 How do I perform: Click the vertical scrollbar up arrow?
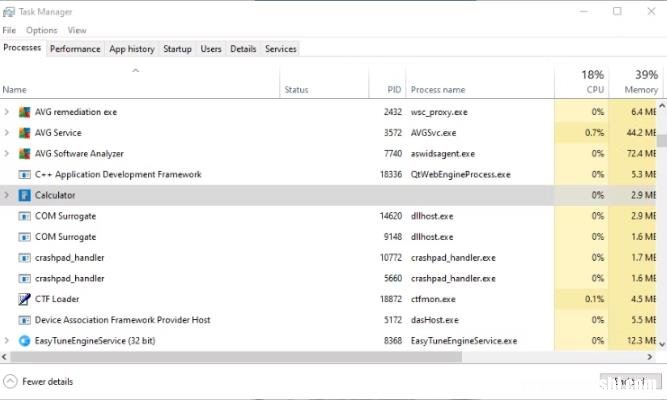tap(662, 105)
